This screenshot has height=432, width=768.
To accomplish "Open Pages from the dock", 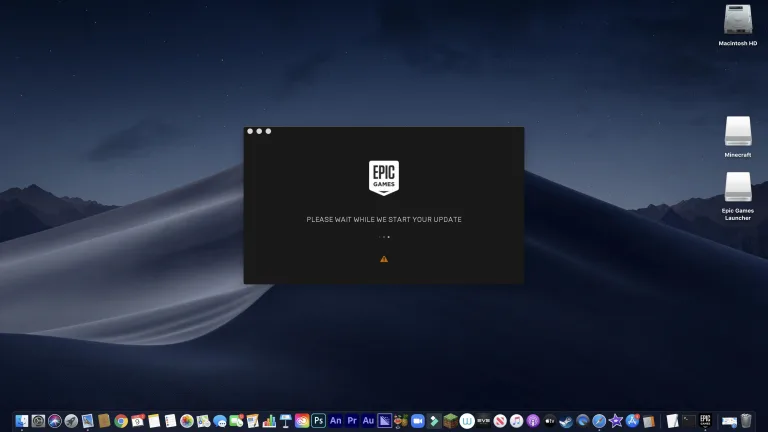I will tap(253, 421).
